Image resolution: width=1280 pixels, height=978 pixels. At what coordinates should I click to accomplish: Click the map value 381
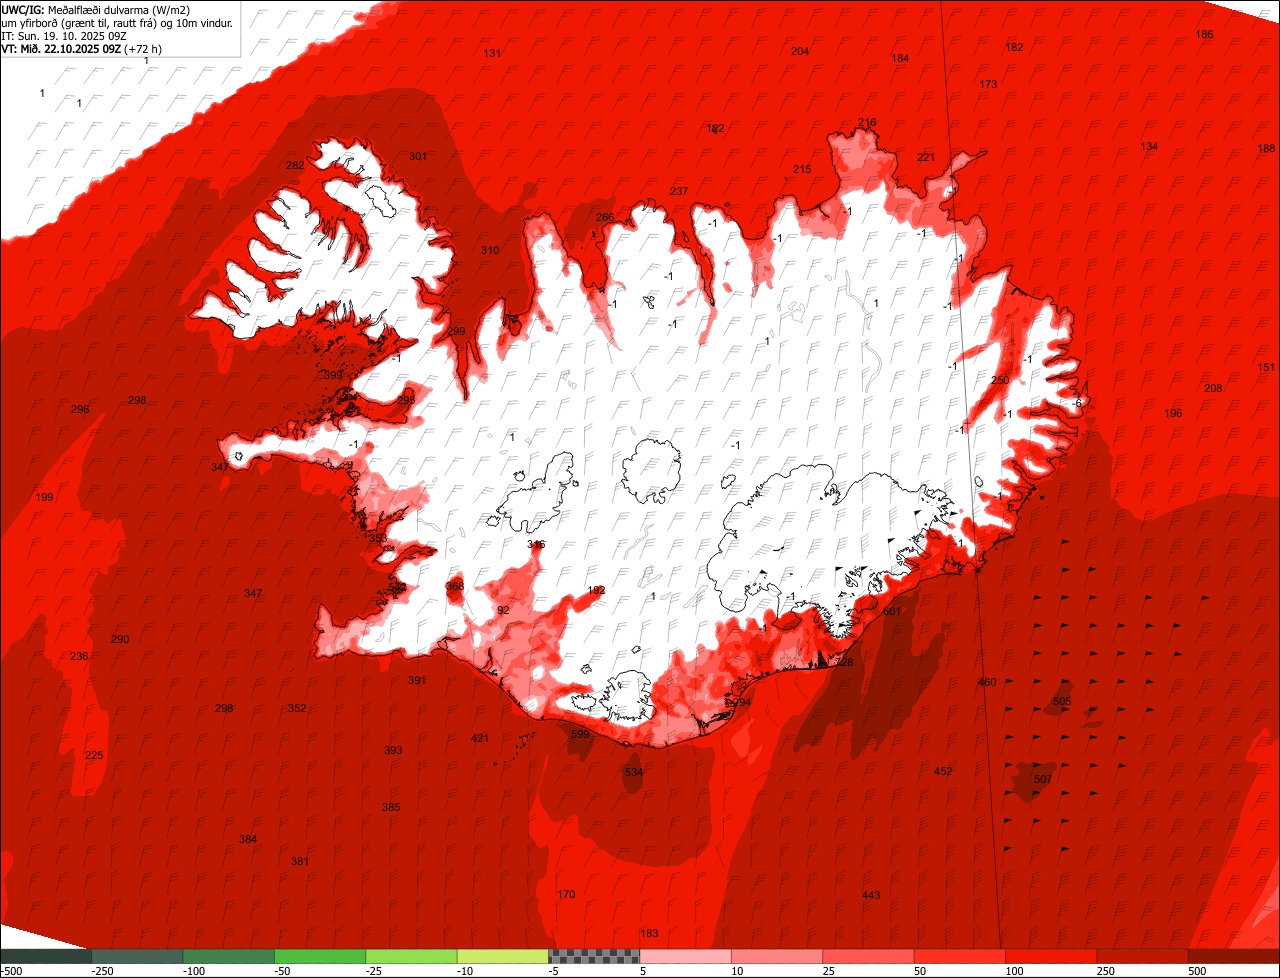(300, 861)
